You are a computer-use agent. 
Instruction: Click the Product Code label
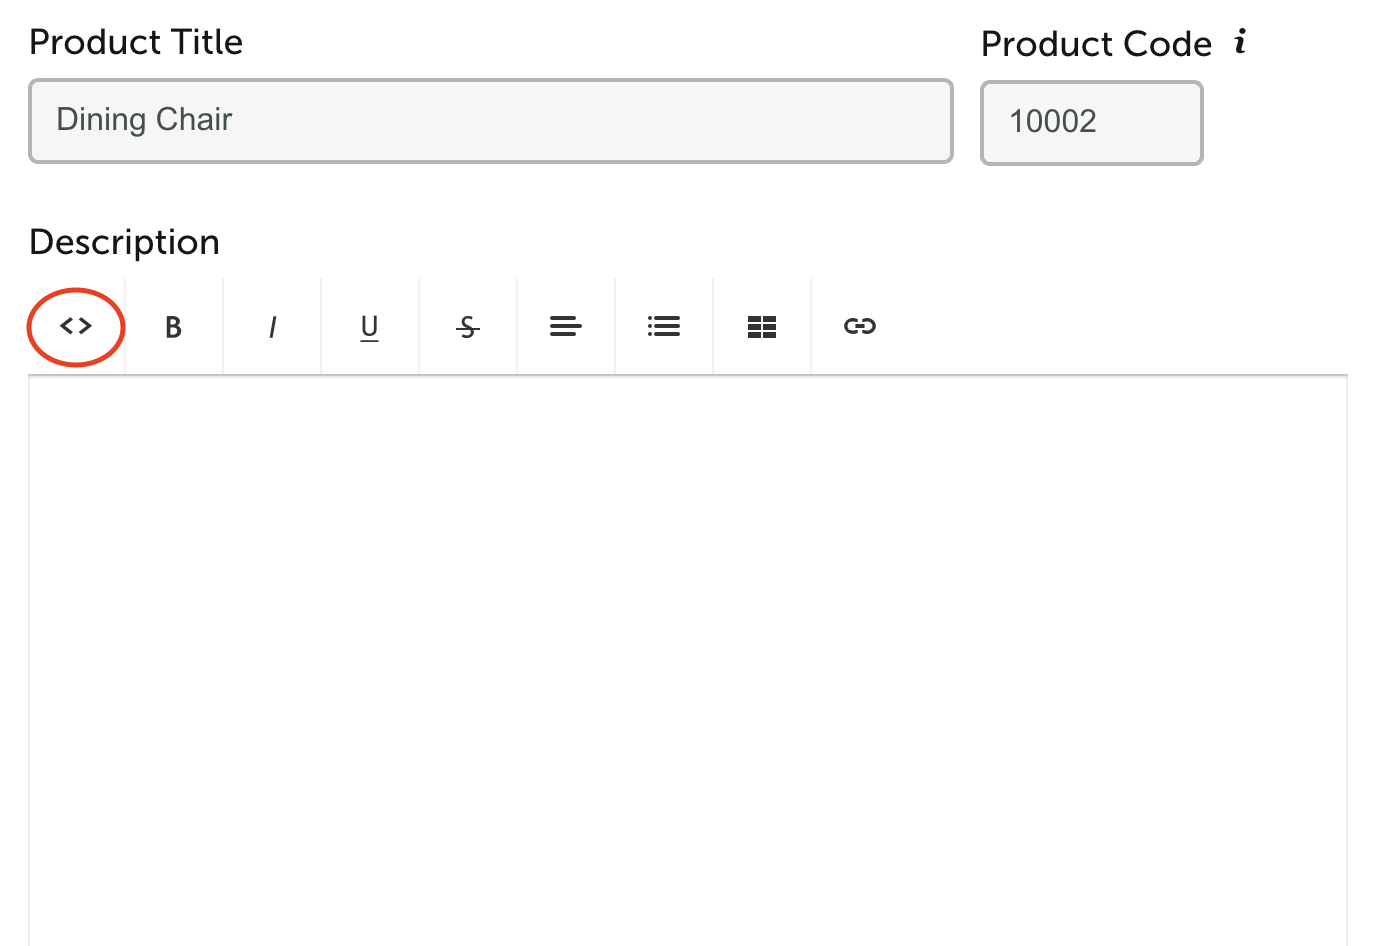tap(1096, 44)
